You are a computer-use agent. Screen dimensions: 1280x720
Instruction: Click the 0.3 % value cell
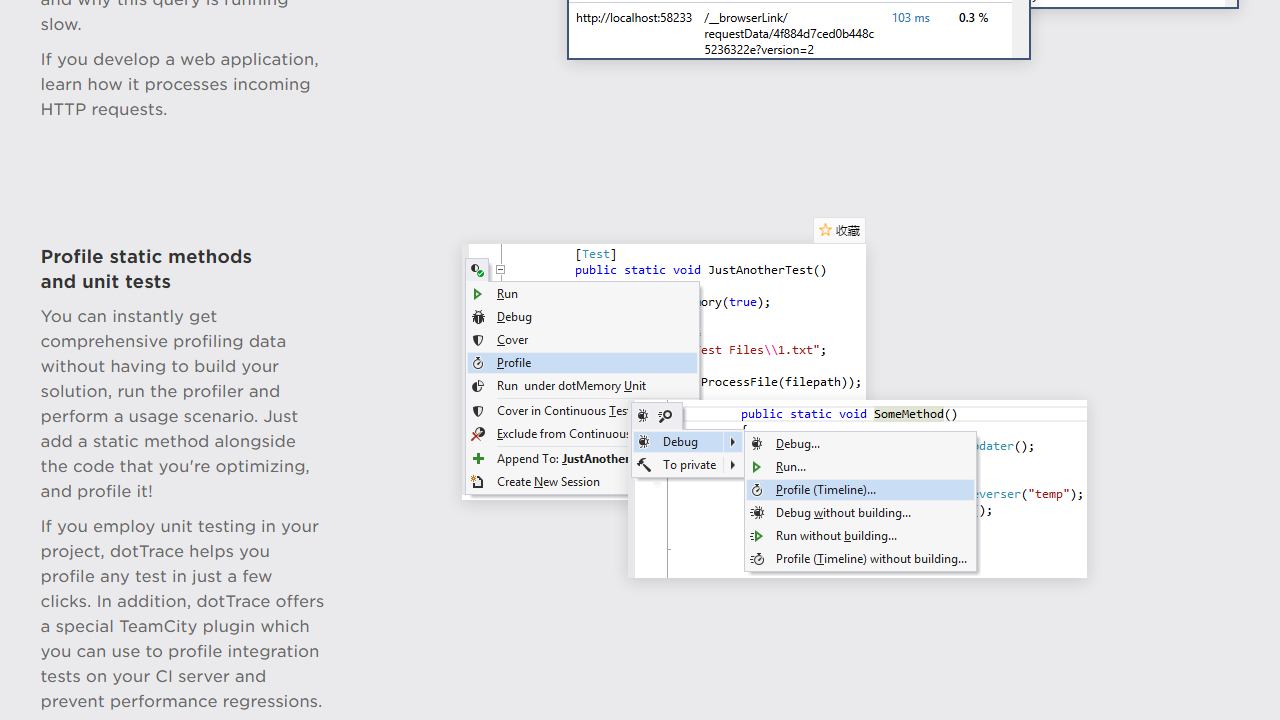pyautogui.click(x=973, y=18)
